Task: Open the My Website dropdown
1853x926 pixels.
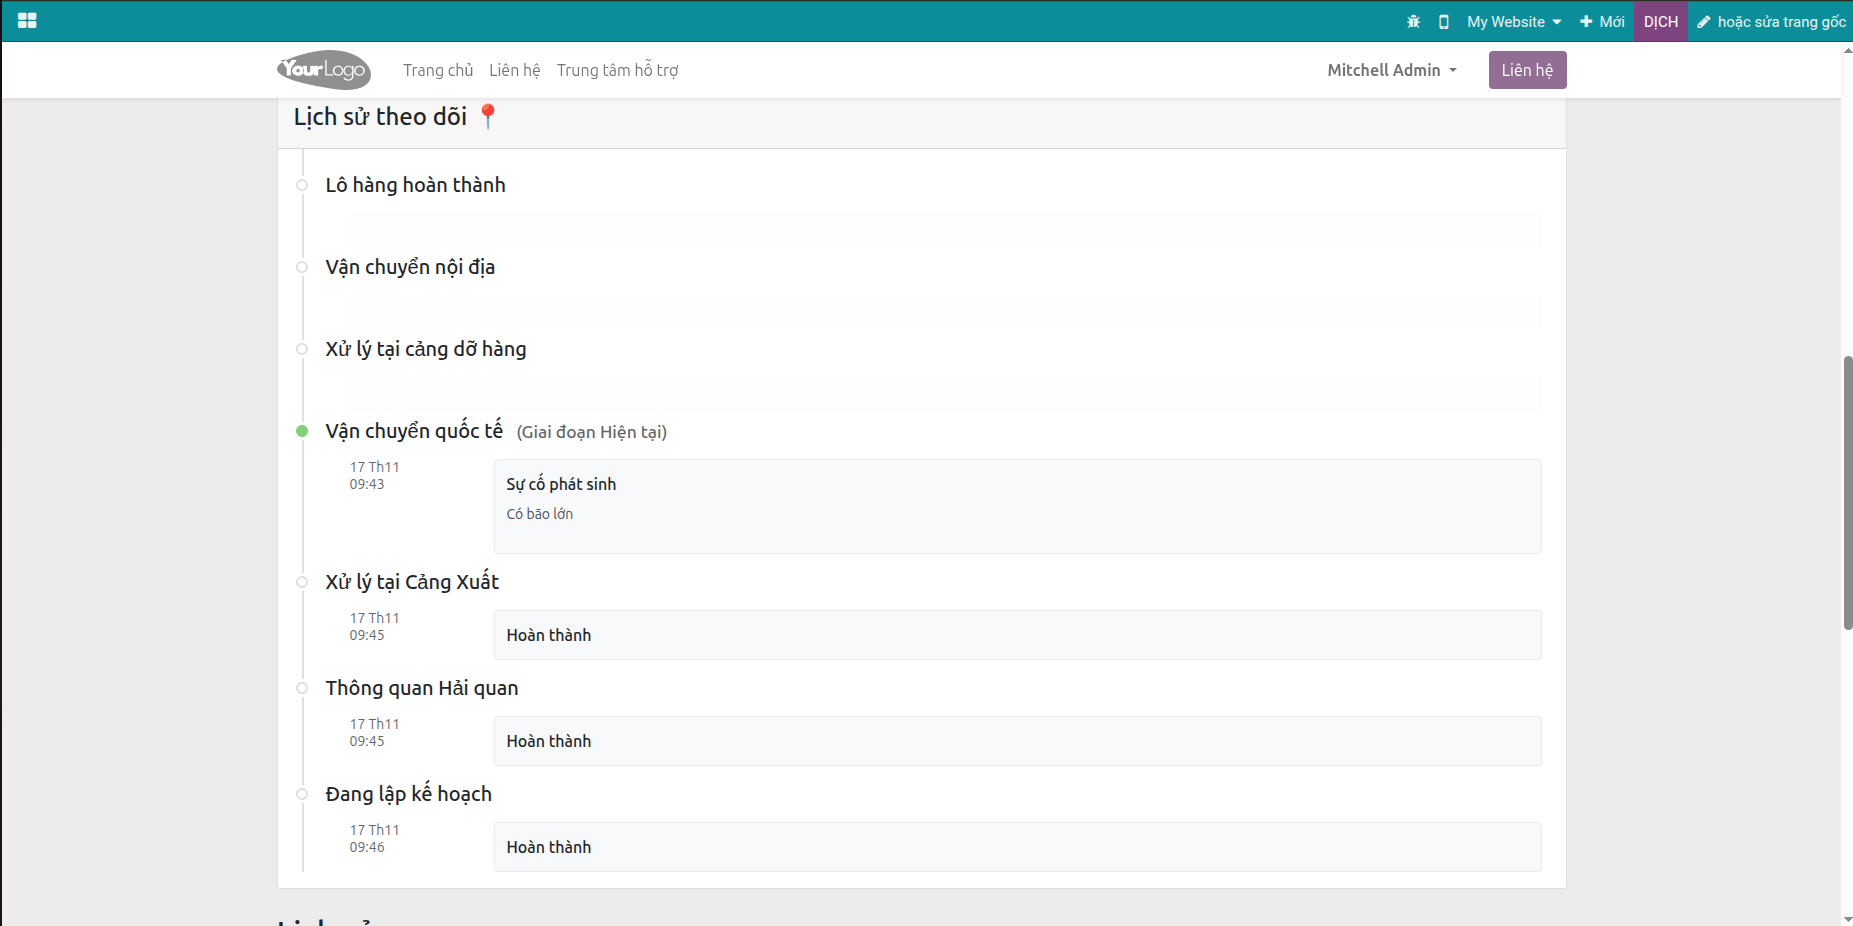Action: (x=1513, y=21)
